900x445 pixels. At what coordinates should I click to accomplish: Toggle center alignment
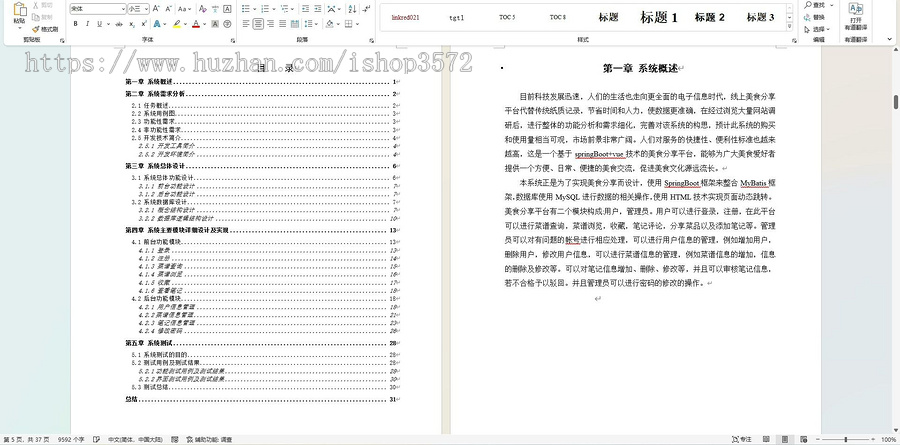click(x=258, y=24)
